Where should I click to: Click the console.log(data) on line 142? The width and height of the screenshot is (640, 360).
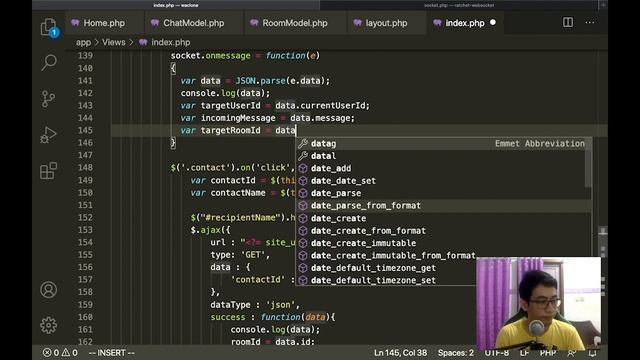tap(225, 93)
